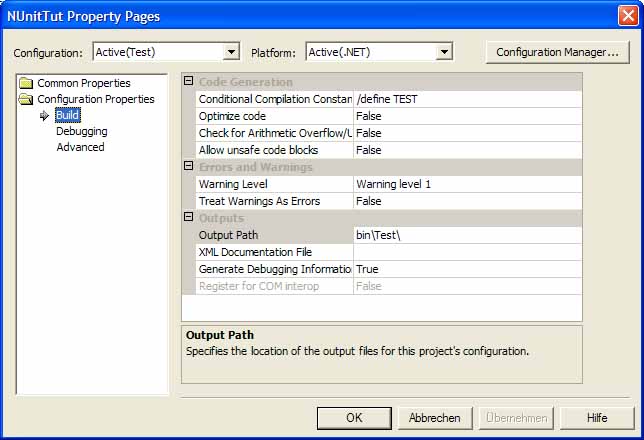Viewport: 644px width, 440px height.
Task: Collapse the Outputs section
Action: point(188,217)
